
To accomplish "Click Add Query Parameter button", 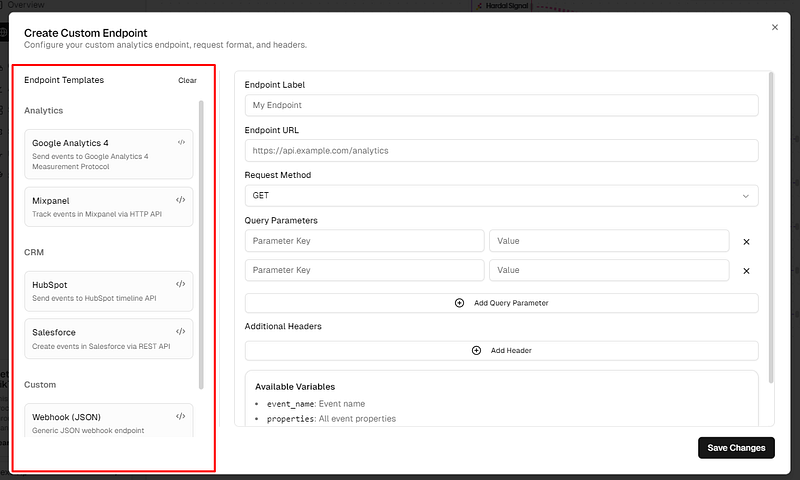I will 502,303.
